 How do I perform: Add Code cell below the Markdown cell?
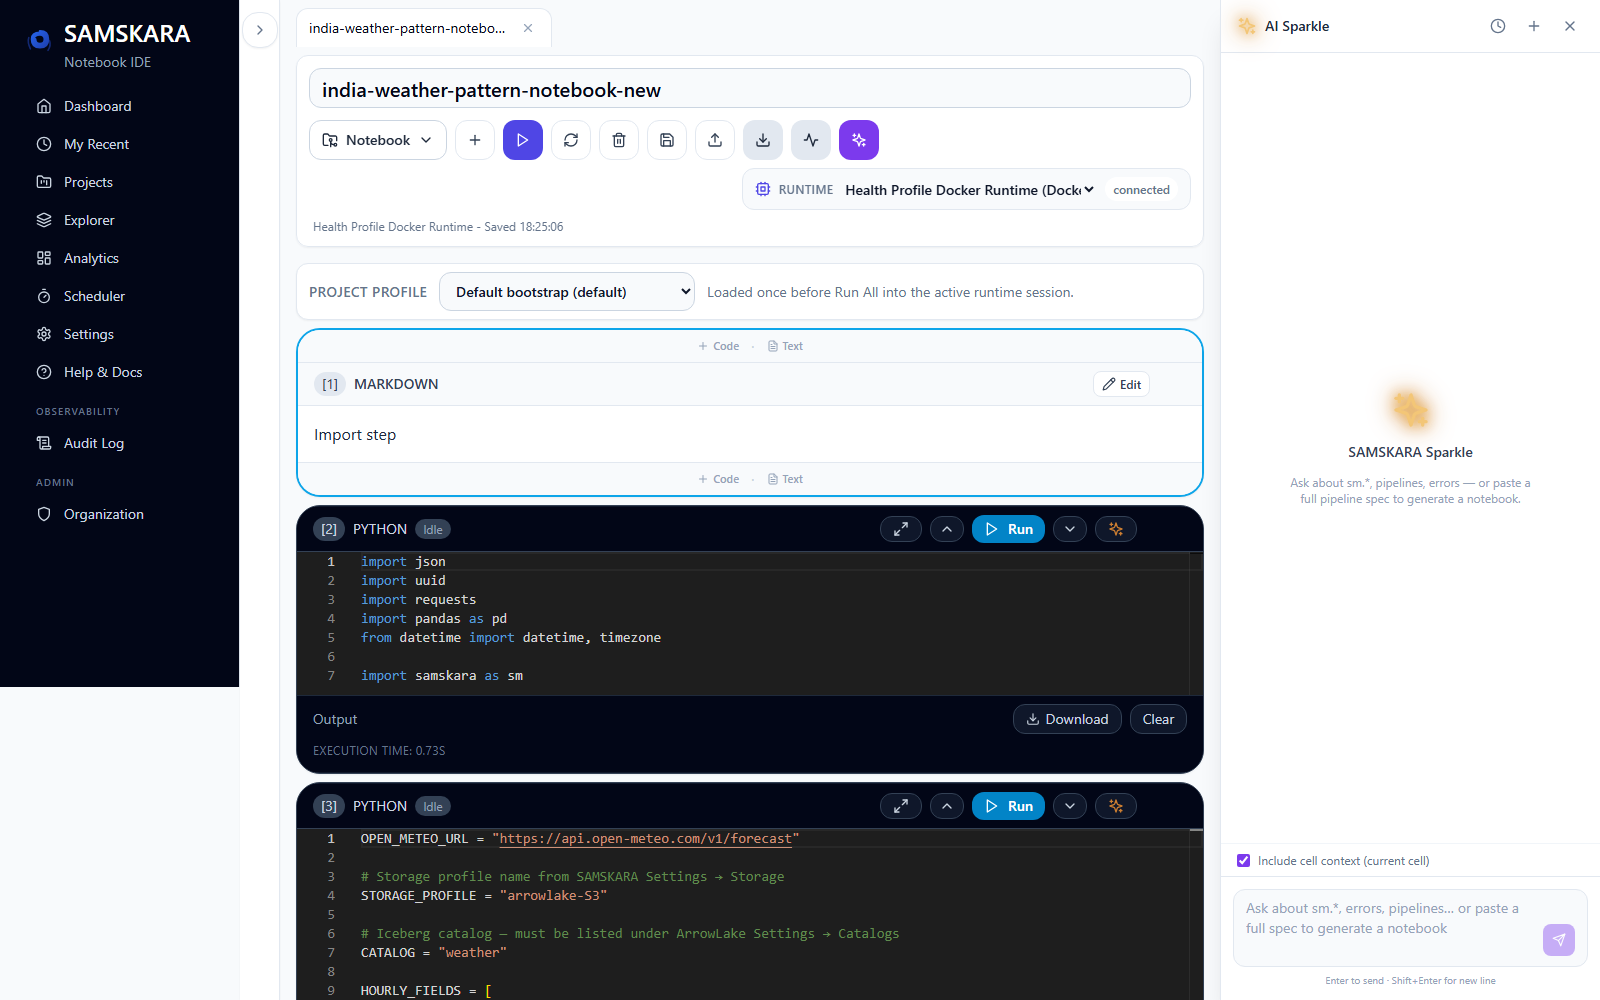pyautogui.click(x=719, y=479)
